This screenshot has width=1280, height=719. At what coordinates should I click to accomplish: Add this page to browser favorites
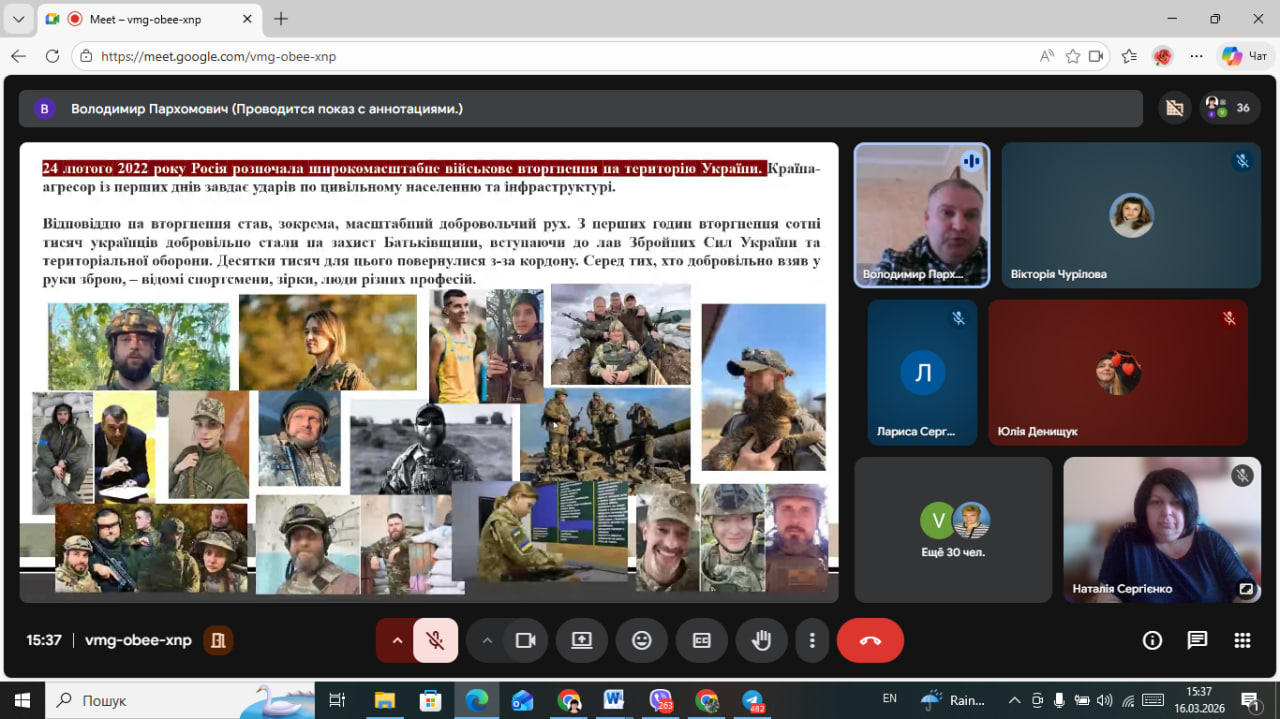pyautogui.click(x=1073, y=56)
